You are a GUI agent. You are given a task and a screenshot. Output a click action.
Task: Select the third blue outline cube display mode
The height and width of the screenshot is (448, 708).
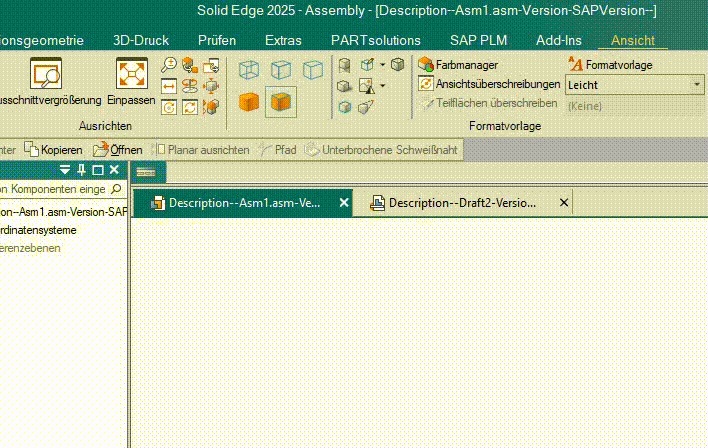312,70
